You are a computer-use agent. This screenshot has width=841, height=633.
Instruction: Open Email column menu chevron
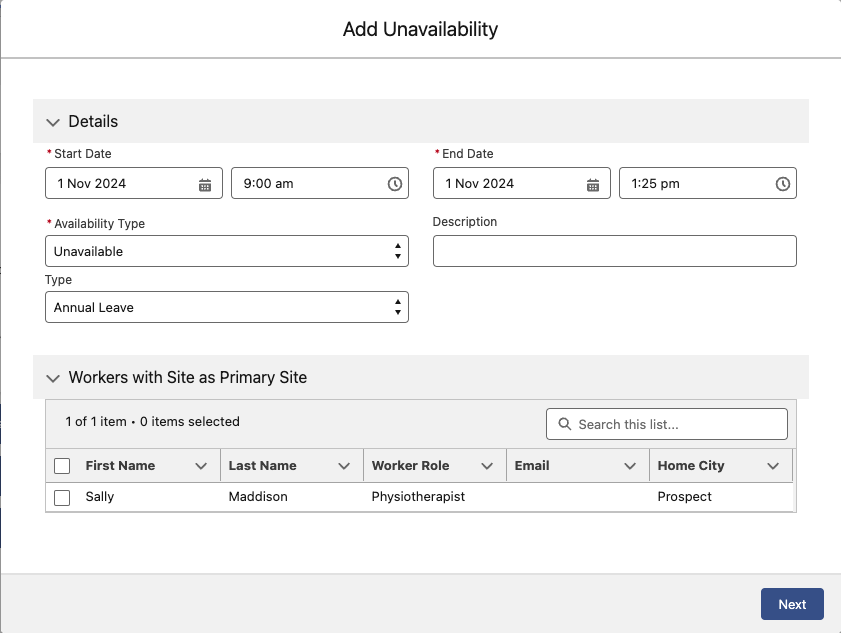pos(630,466)
